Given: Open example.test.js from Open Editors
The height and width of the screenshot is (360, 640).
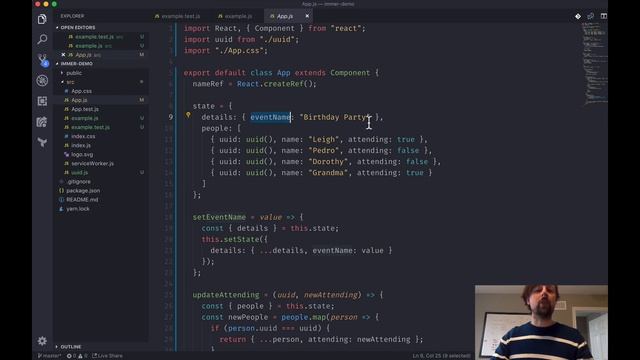Looking at the screenshot, I should point(94,37).
